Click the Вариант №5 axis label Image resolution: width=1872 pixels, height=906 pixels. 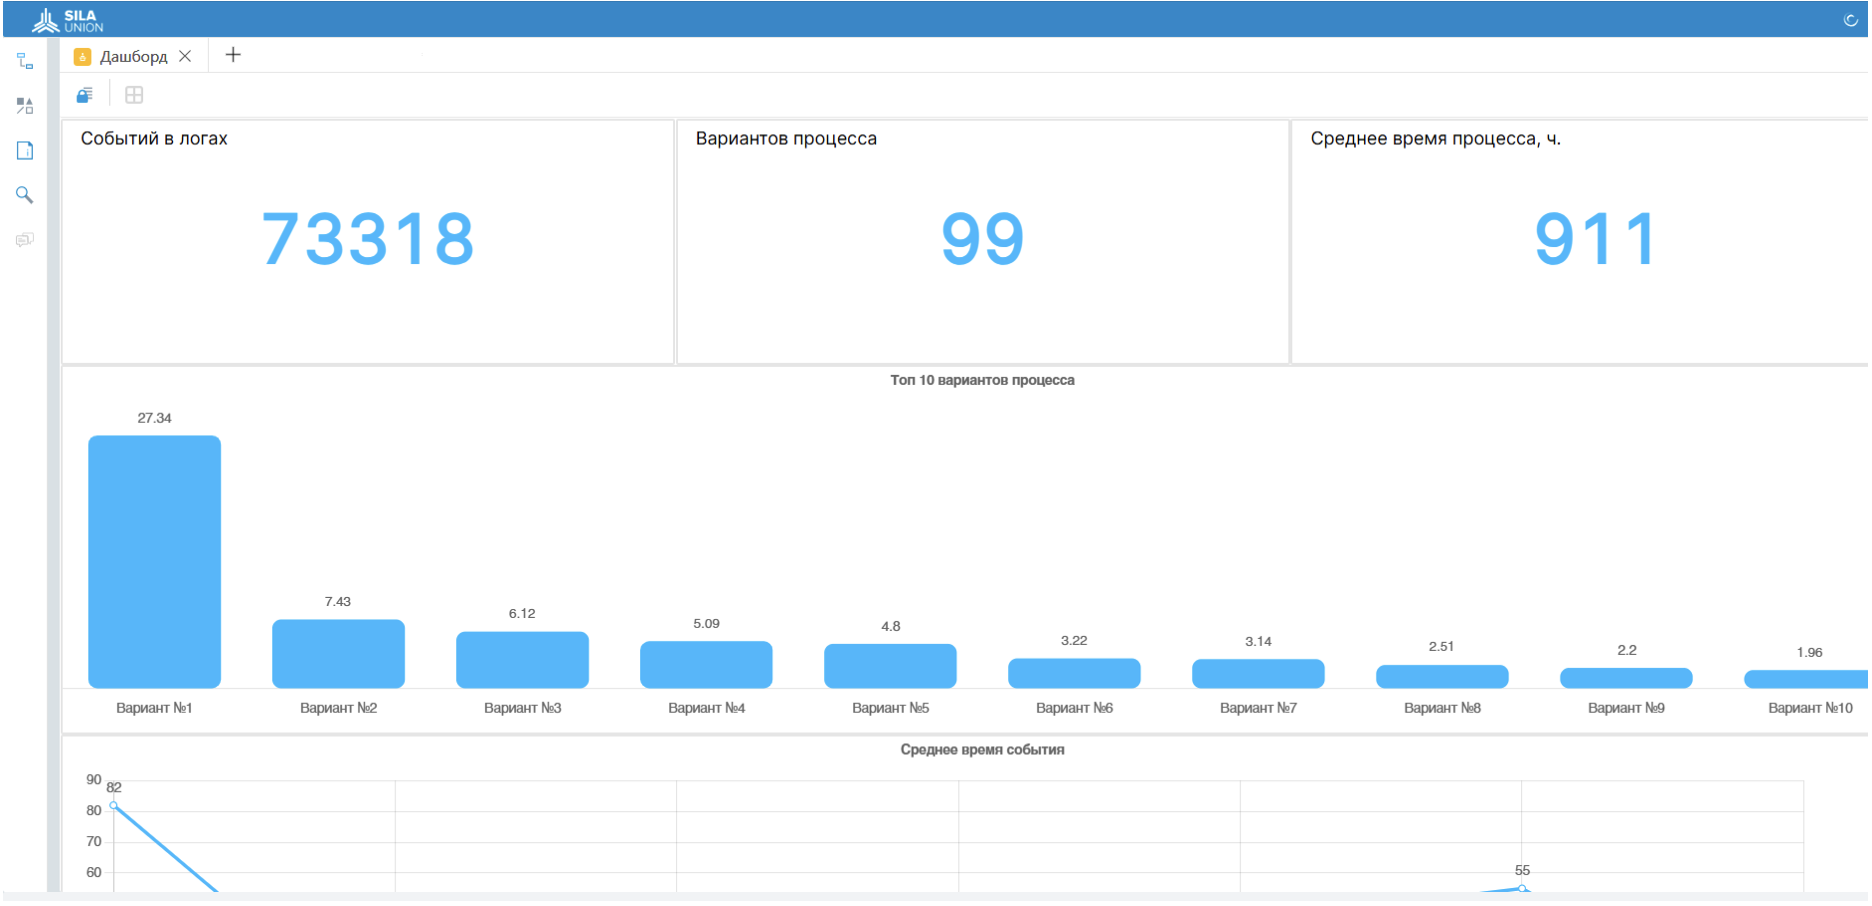point(890,707)
